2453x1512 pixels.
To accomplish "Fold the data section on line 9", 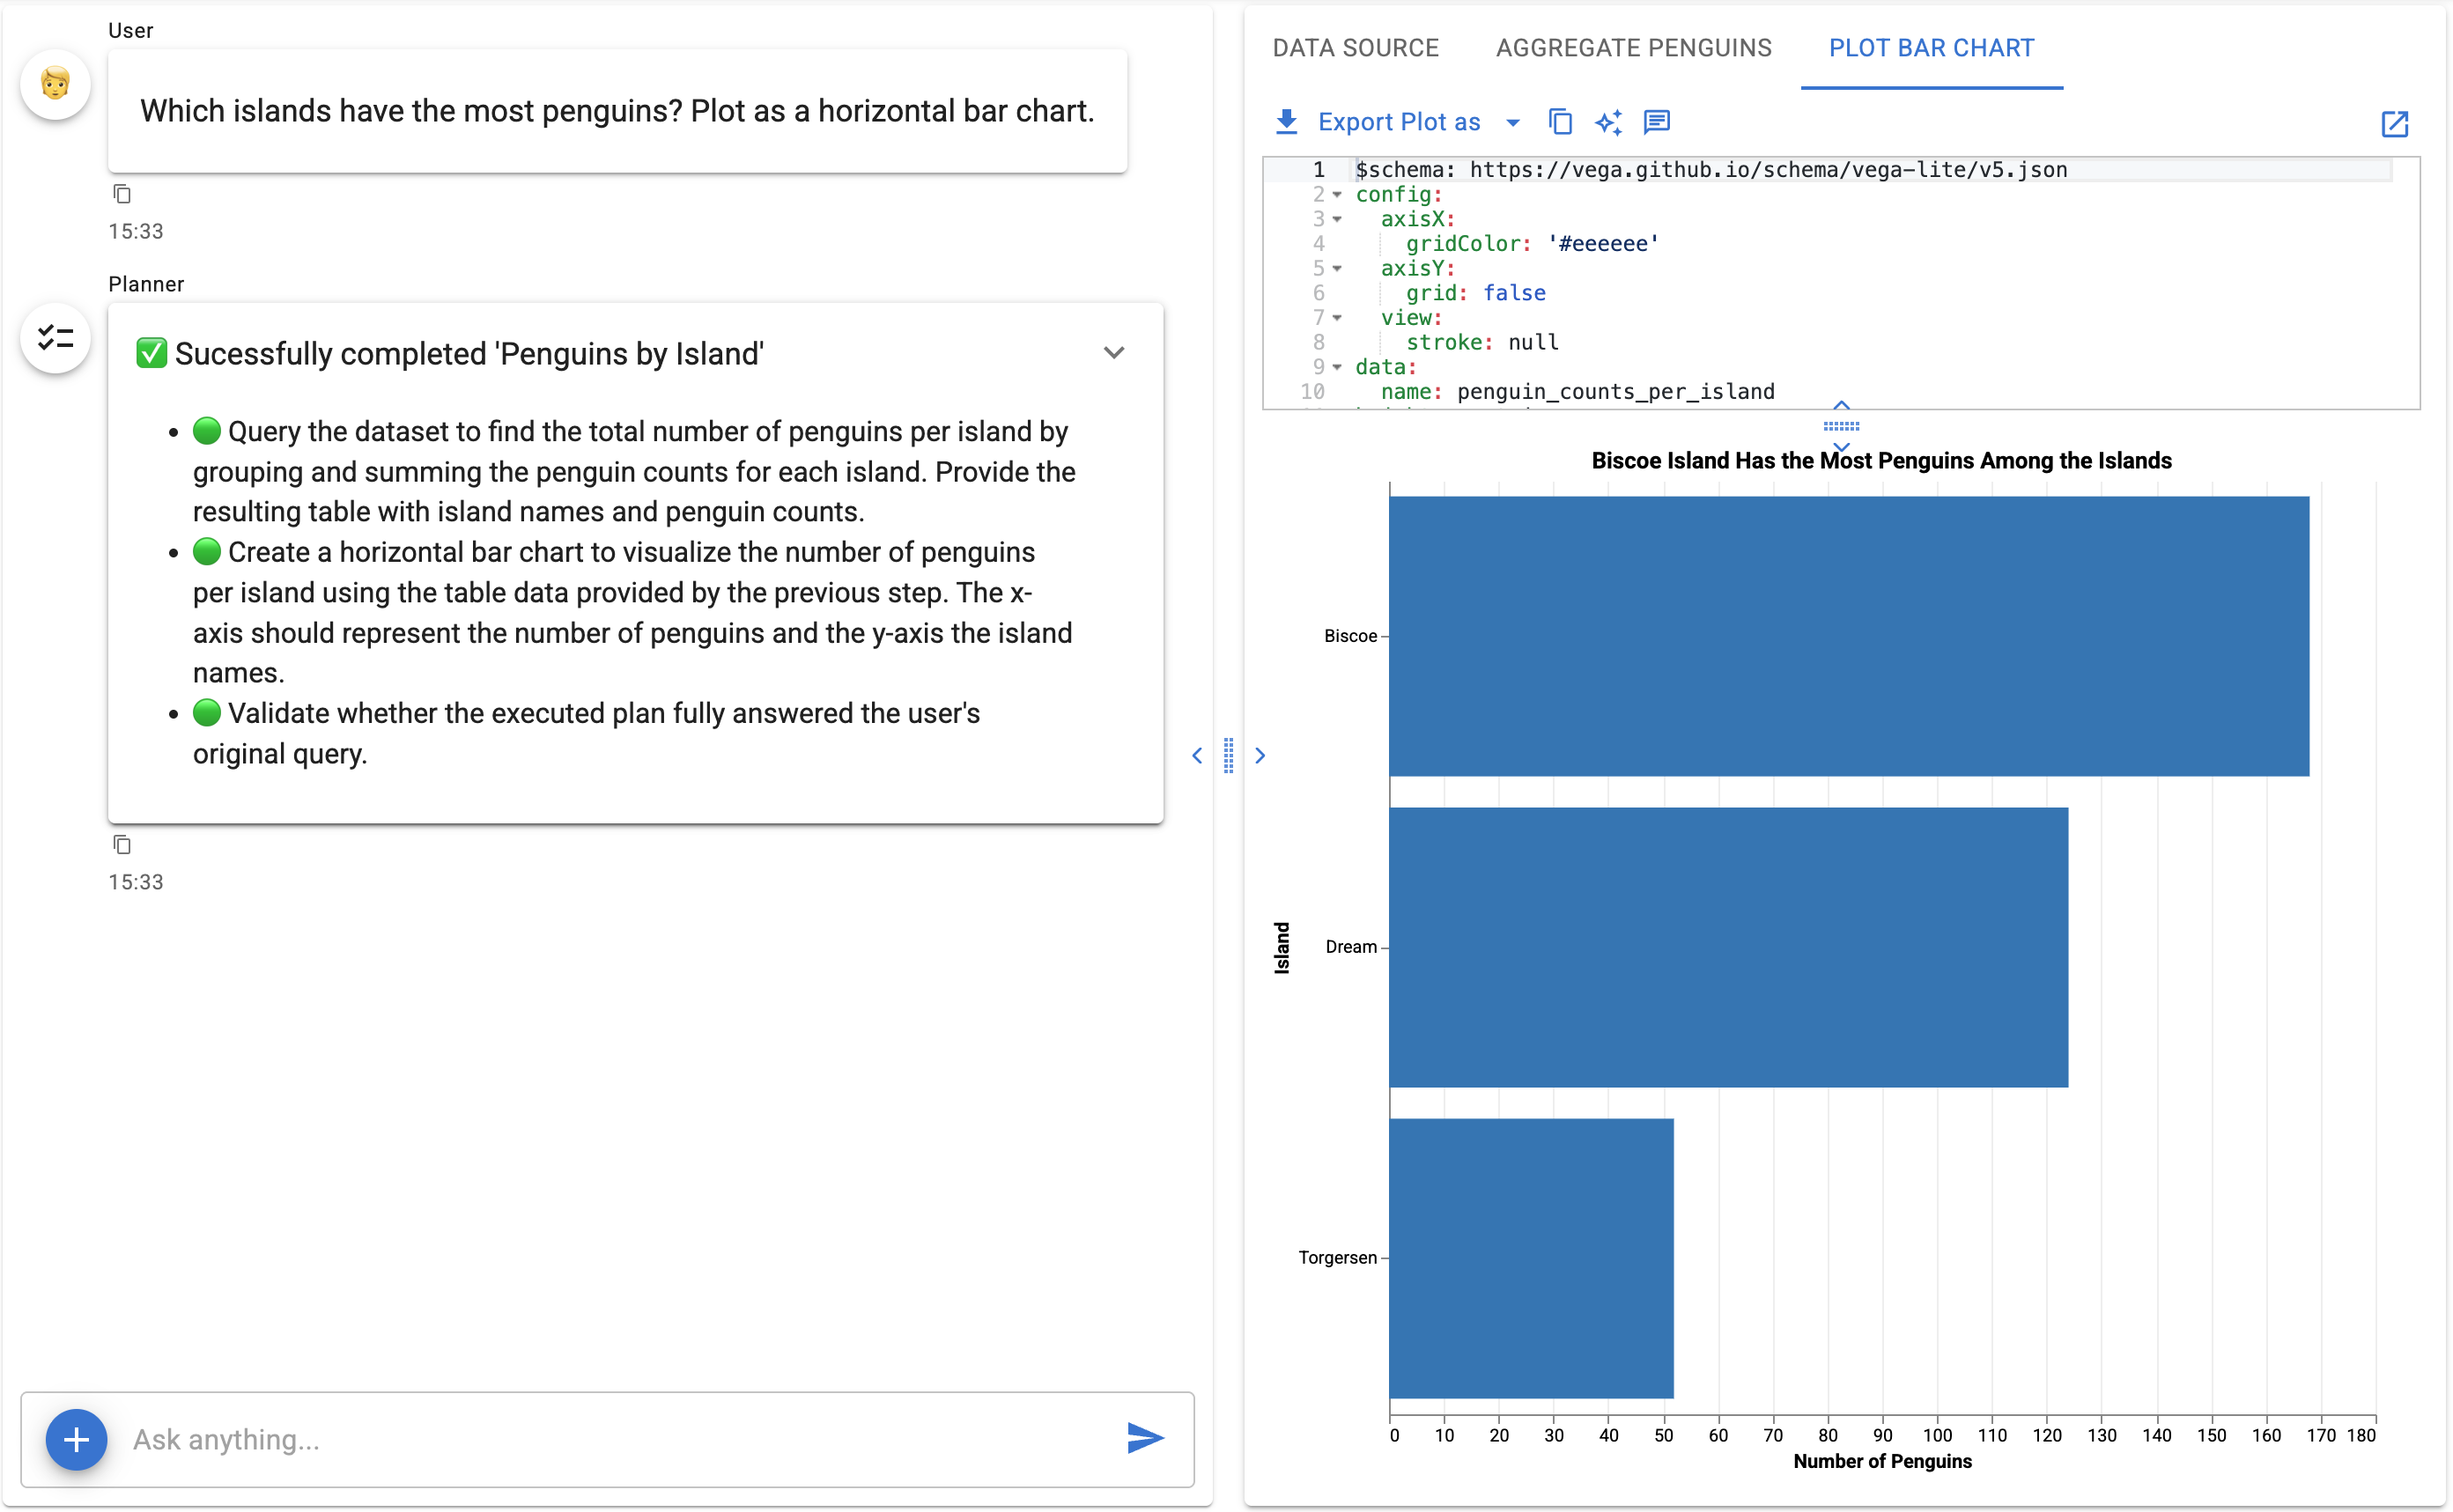I will pos(1337,367).
